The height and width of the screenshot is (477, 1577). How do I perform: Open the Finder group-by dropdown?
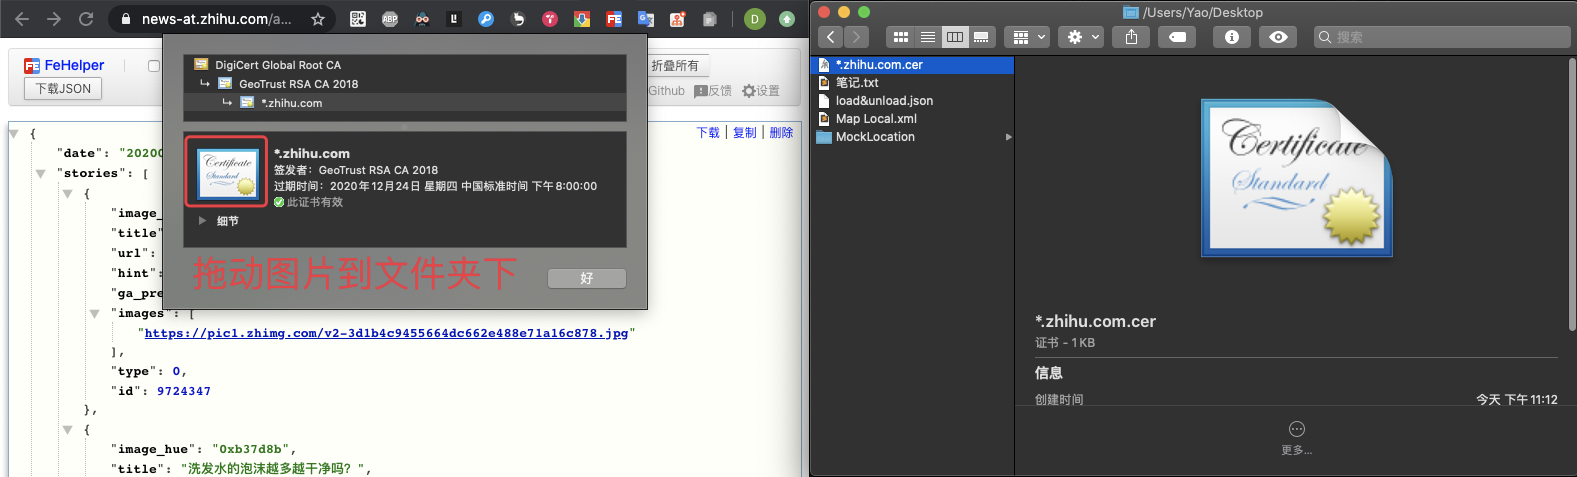click(x=1028, y=37)
